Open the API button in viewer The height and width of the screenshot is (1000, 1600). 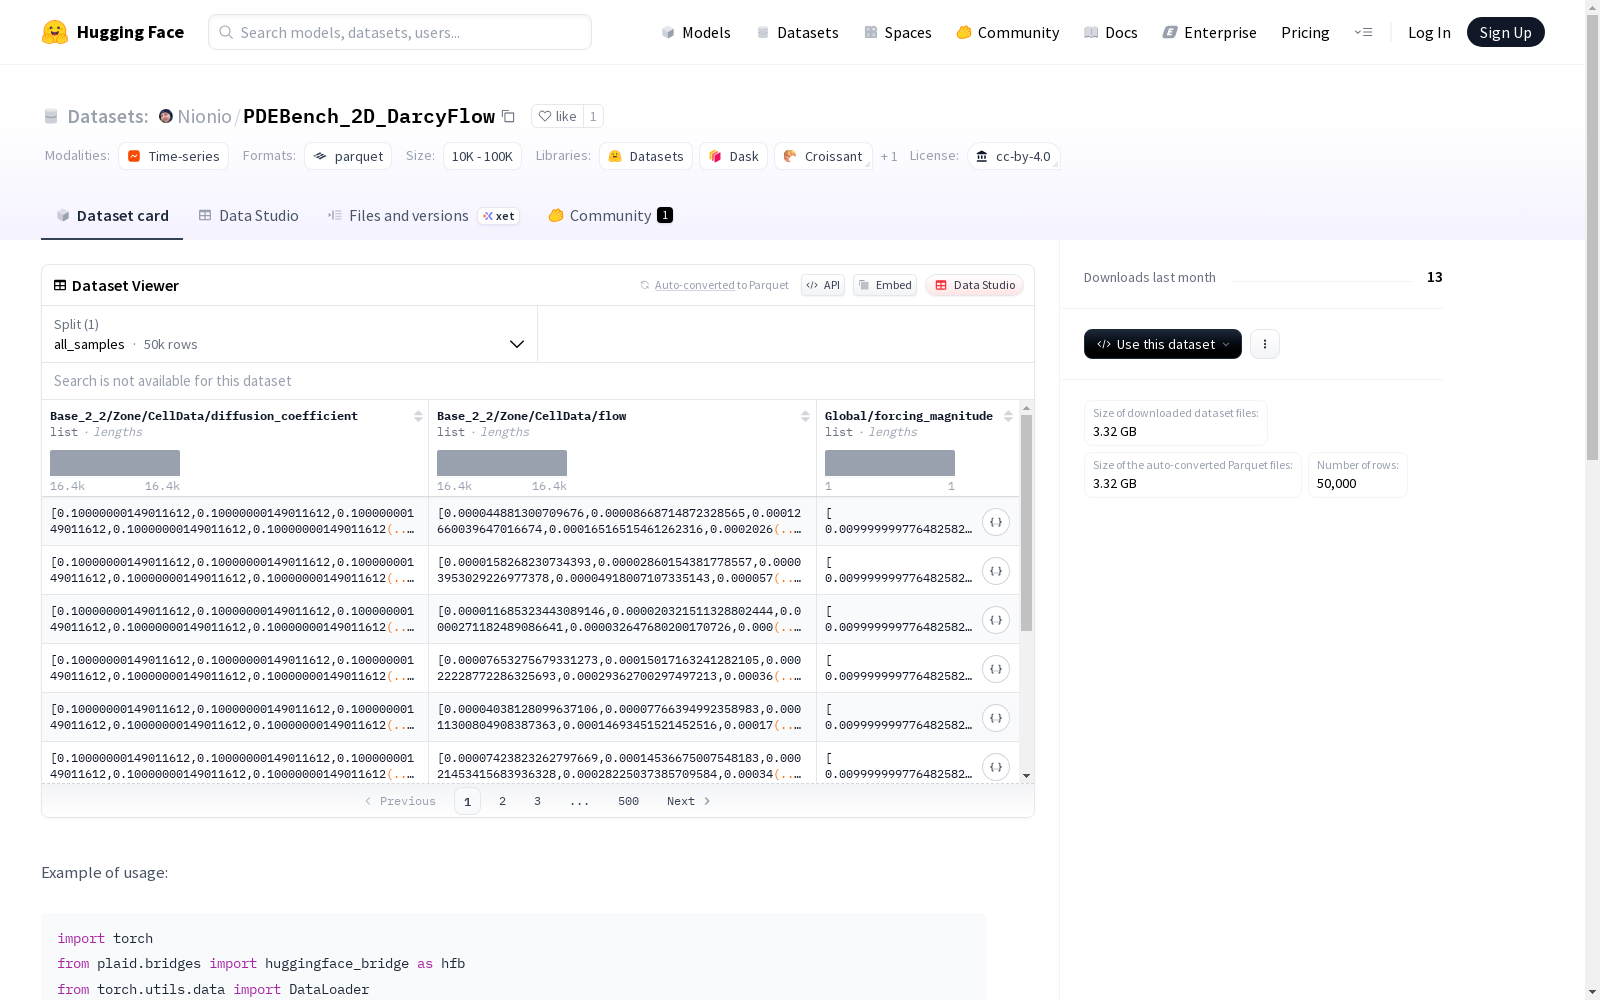click(x=823, y=285)
